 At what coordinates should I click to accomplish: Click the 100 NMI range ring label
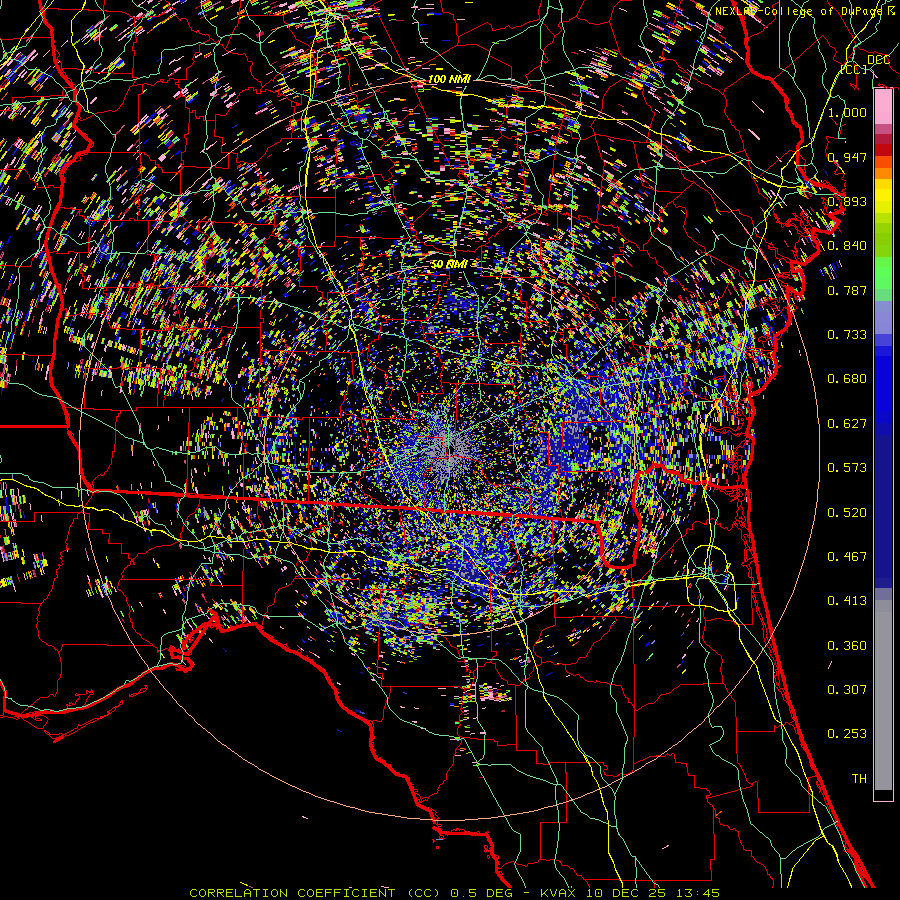coord(449,79)
